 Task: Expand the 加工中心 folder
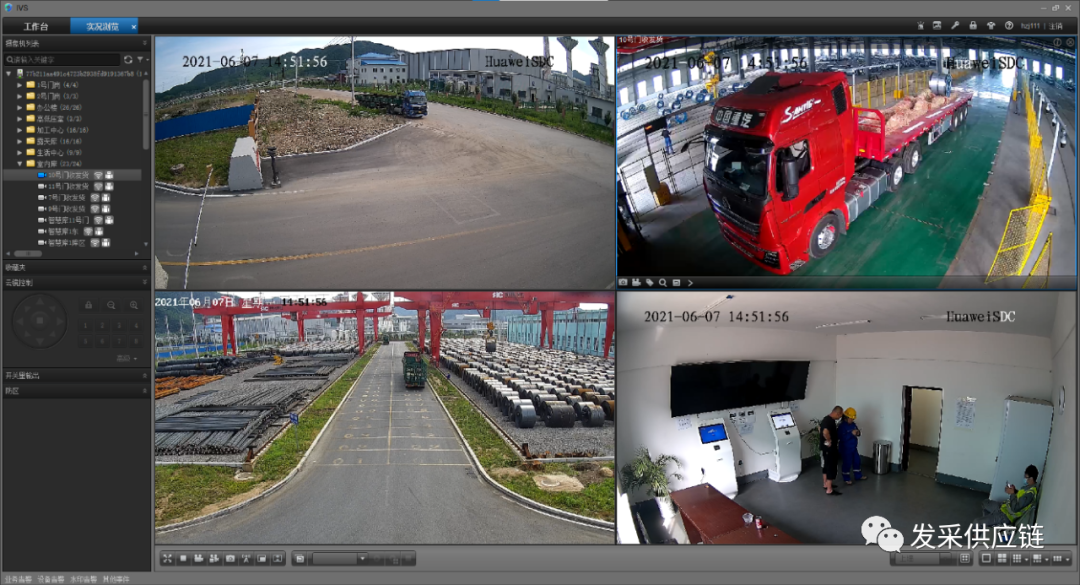[20, 130]
